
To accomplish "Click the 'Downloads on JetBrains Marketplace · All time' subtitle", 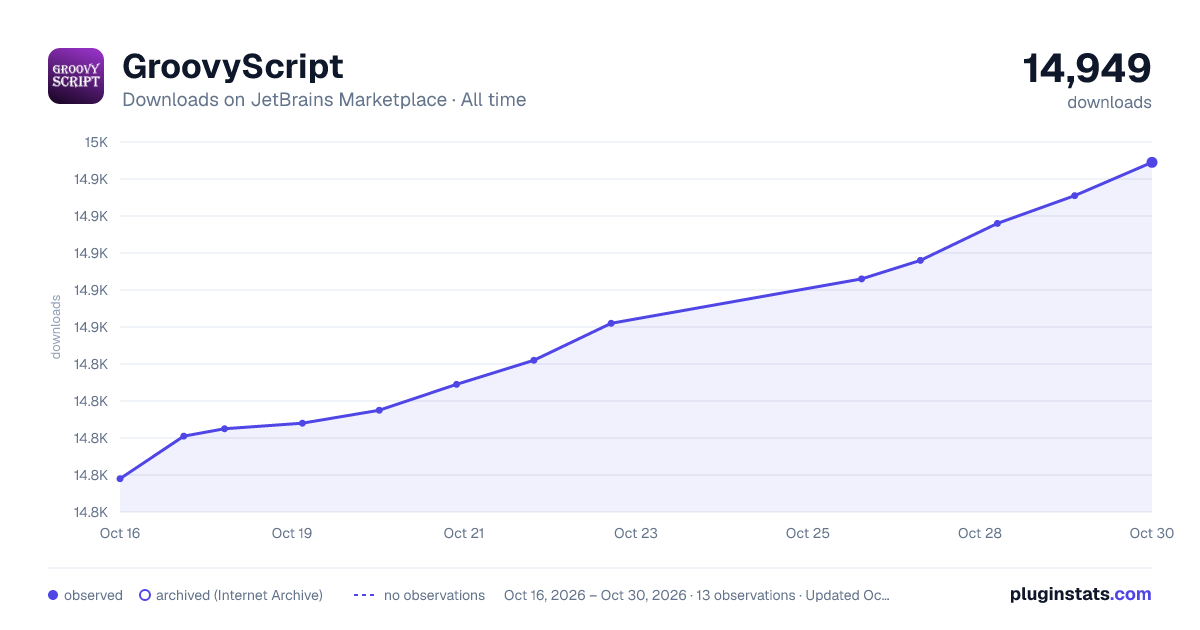I will tap(324, 100).
